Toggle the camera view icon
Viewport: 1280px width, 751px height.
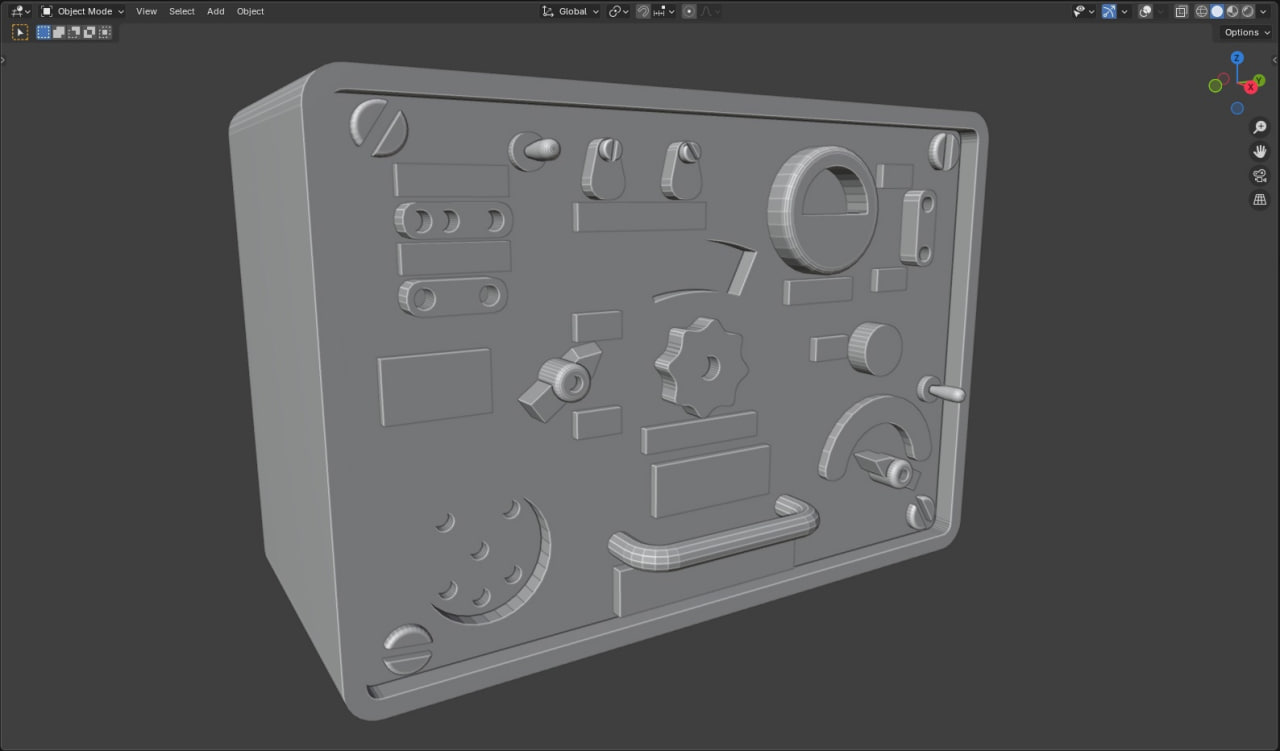1260,175
